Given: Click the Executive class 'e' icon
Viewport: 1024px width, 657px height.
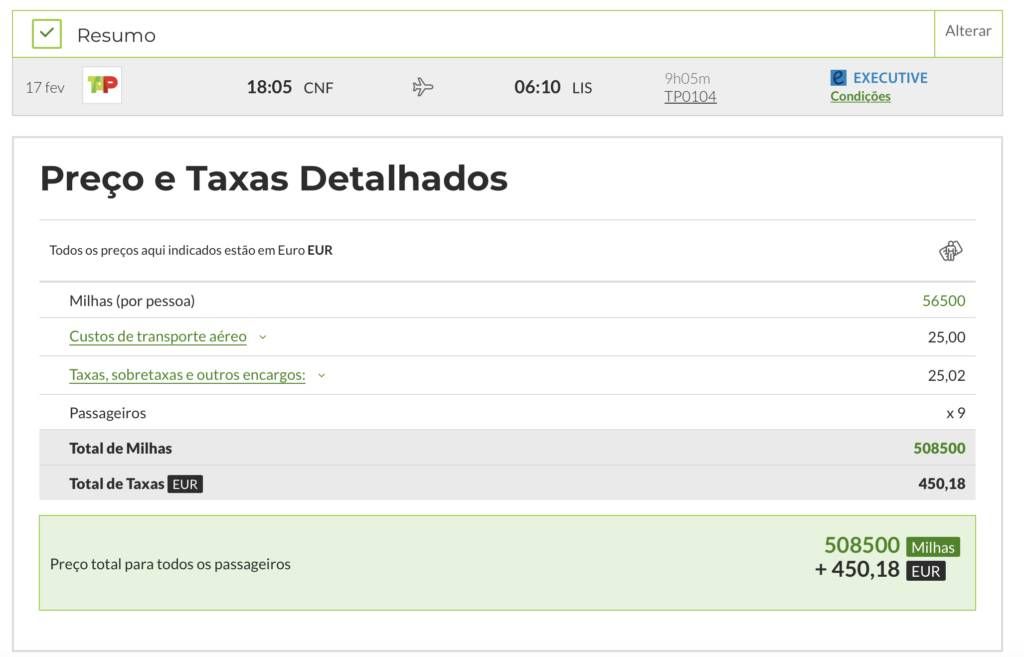Looking at the screenshot, I should (838, 78).
